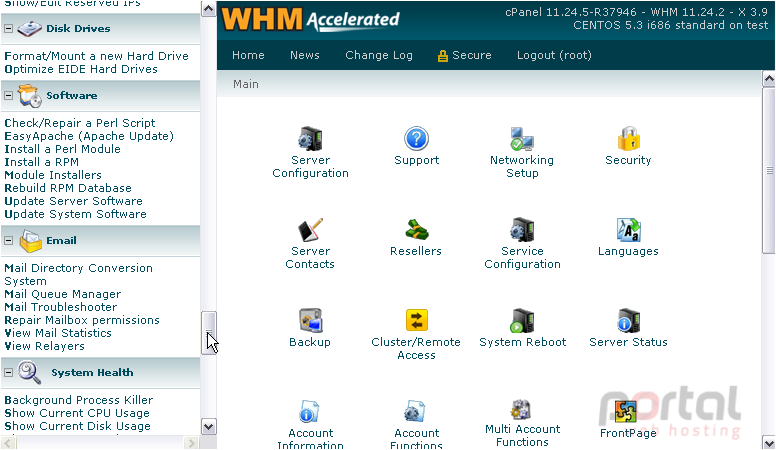The height and width of the screenshot is (450, 776).
Task: Open News in top navigation
Action: click(x=304, y=55)
